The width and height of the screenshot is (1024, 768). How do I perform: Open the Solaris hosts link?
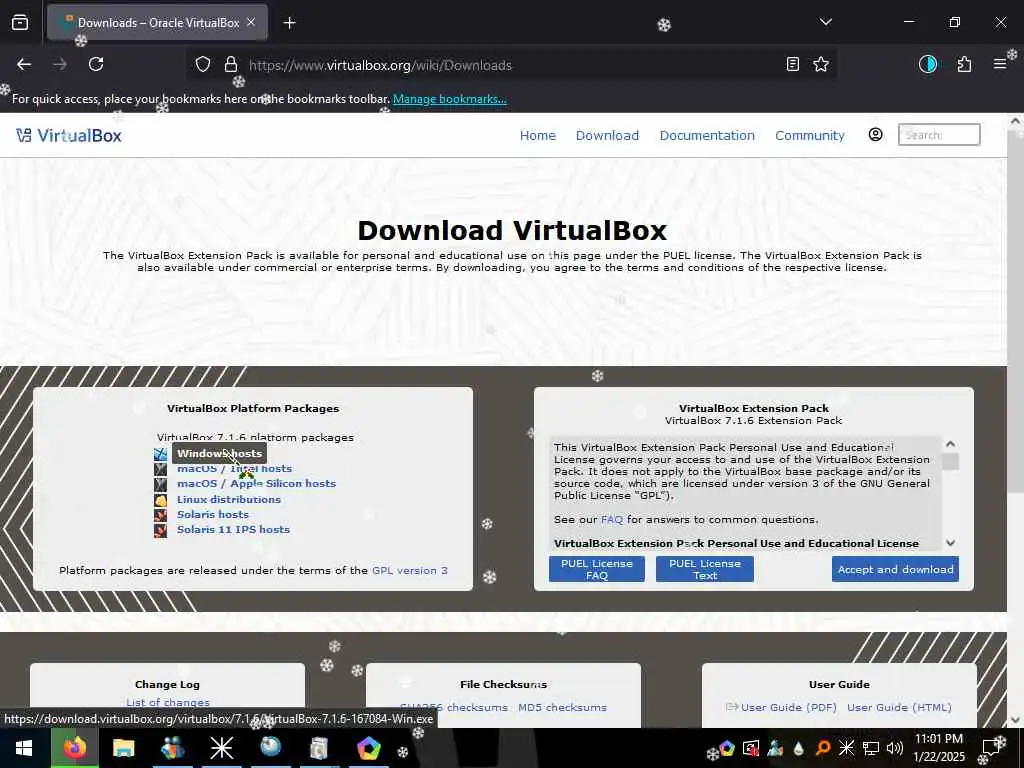[x=213, y=514]
